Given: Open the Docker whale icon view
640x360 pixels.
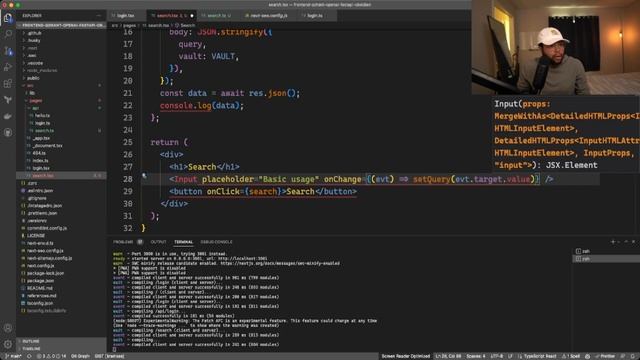Looking at the screenshot, I should pyautogui.click(x=8, y=116).
